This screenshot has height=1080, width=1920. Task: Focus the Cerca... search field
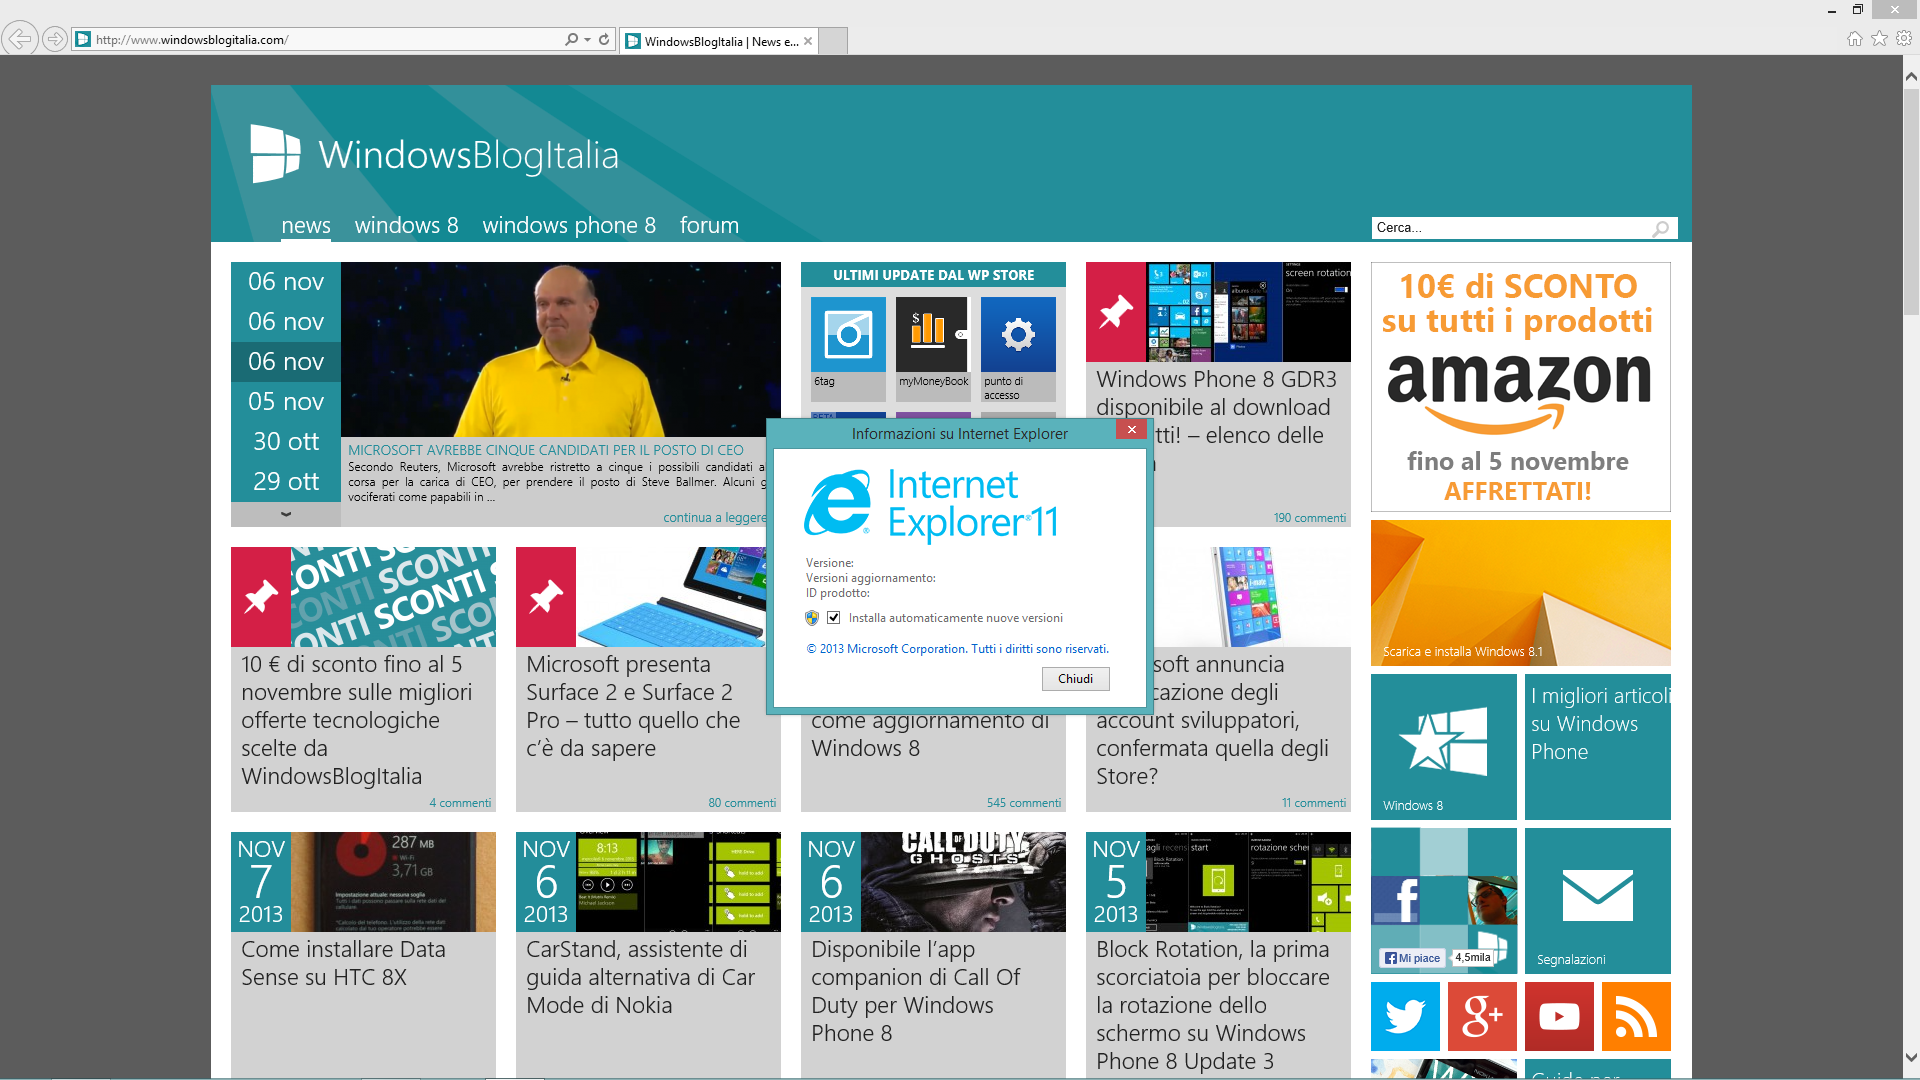point(1510,228)
